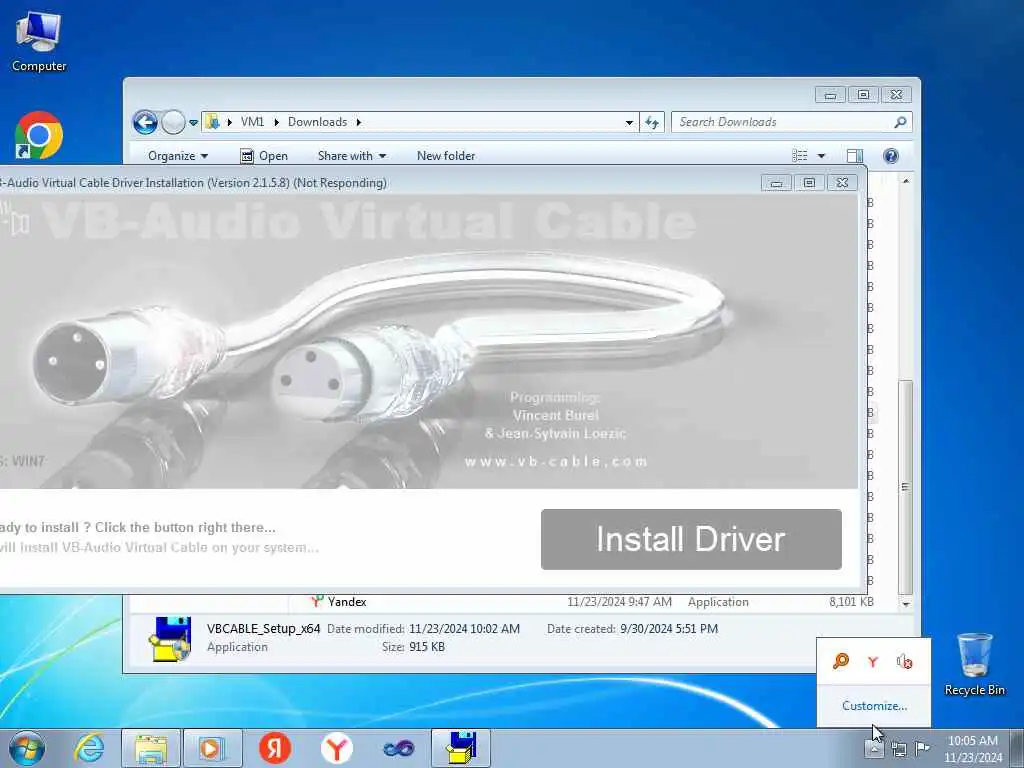This screenshot has width=1024, height=768.
Task: Expand the arrow after VM1 breadcrumb
Action: [276, 122]
